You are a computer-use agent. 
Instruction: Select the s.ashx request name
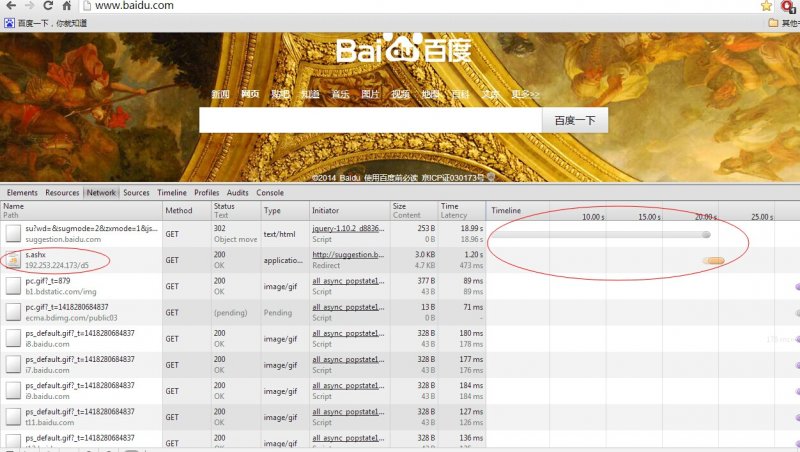coord(35,255)
